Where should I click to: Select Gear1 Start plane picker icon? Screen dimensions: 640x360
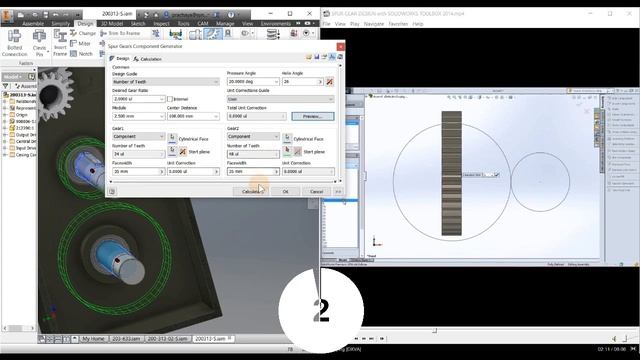pyautogui.click(x=172, y=151)
